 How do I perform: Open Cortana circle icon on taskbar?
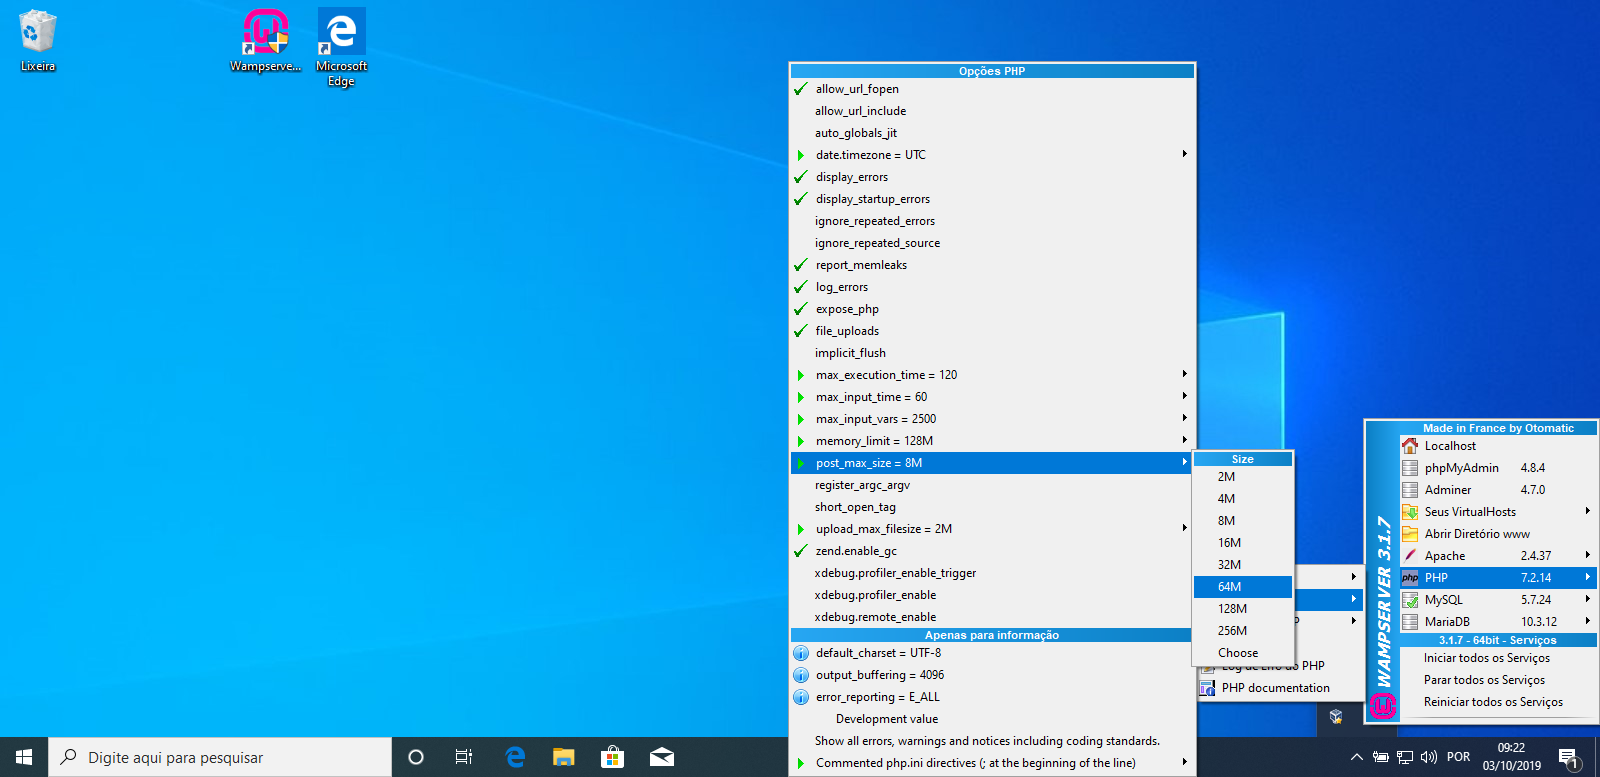[416, 757]
